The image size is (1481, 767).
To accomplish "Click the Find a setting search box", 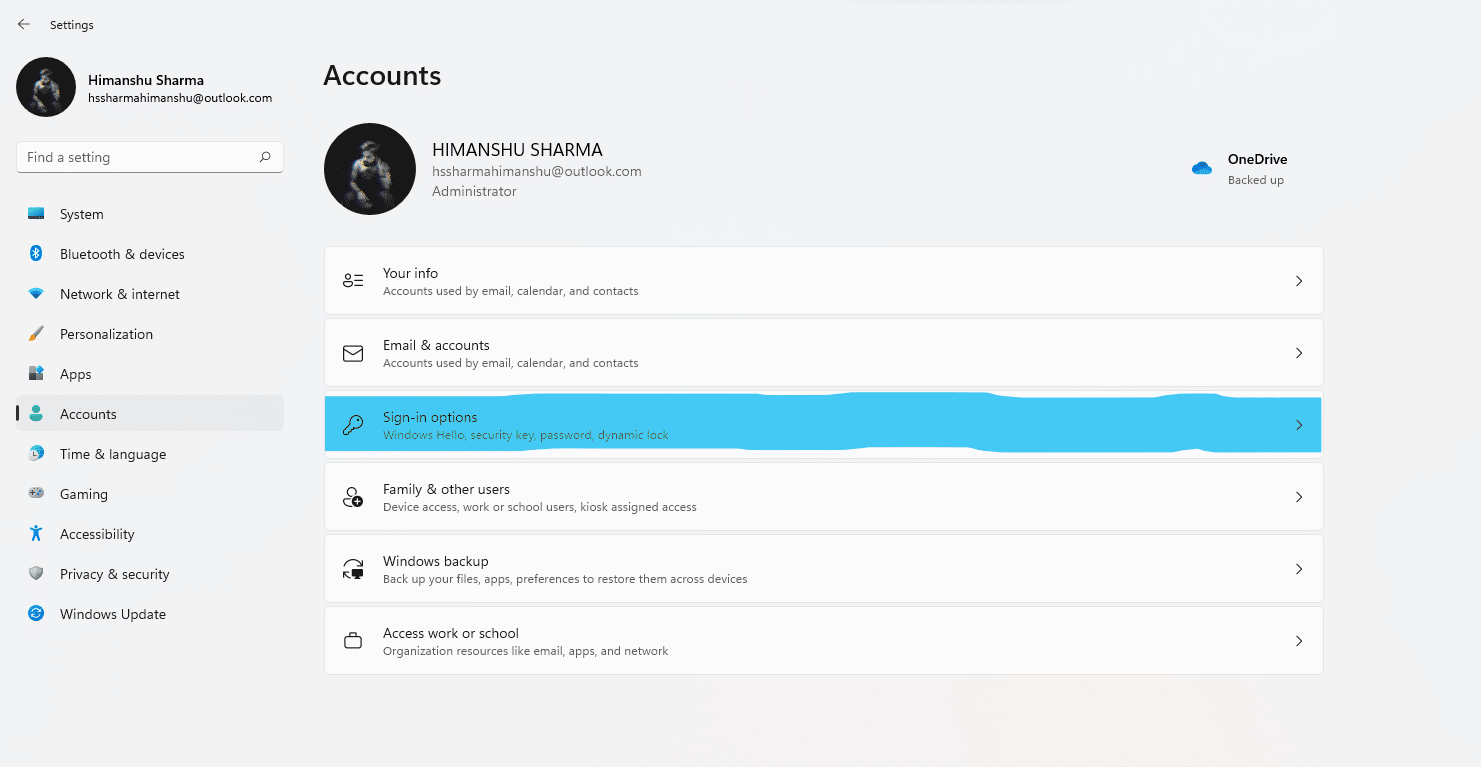I will 150,157.
